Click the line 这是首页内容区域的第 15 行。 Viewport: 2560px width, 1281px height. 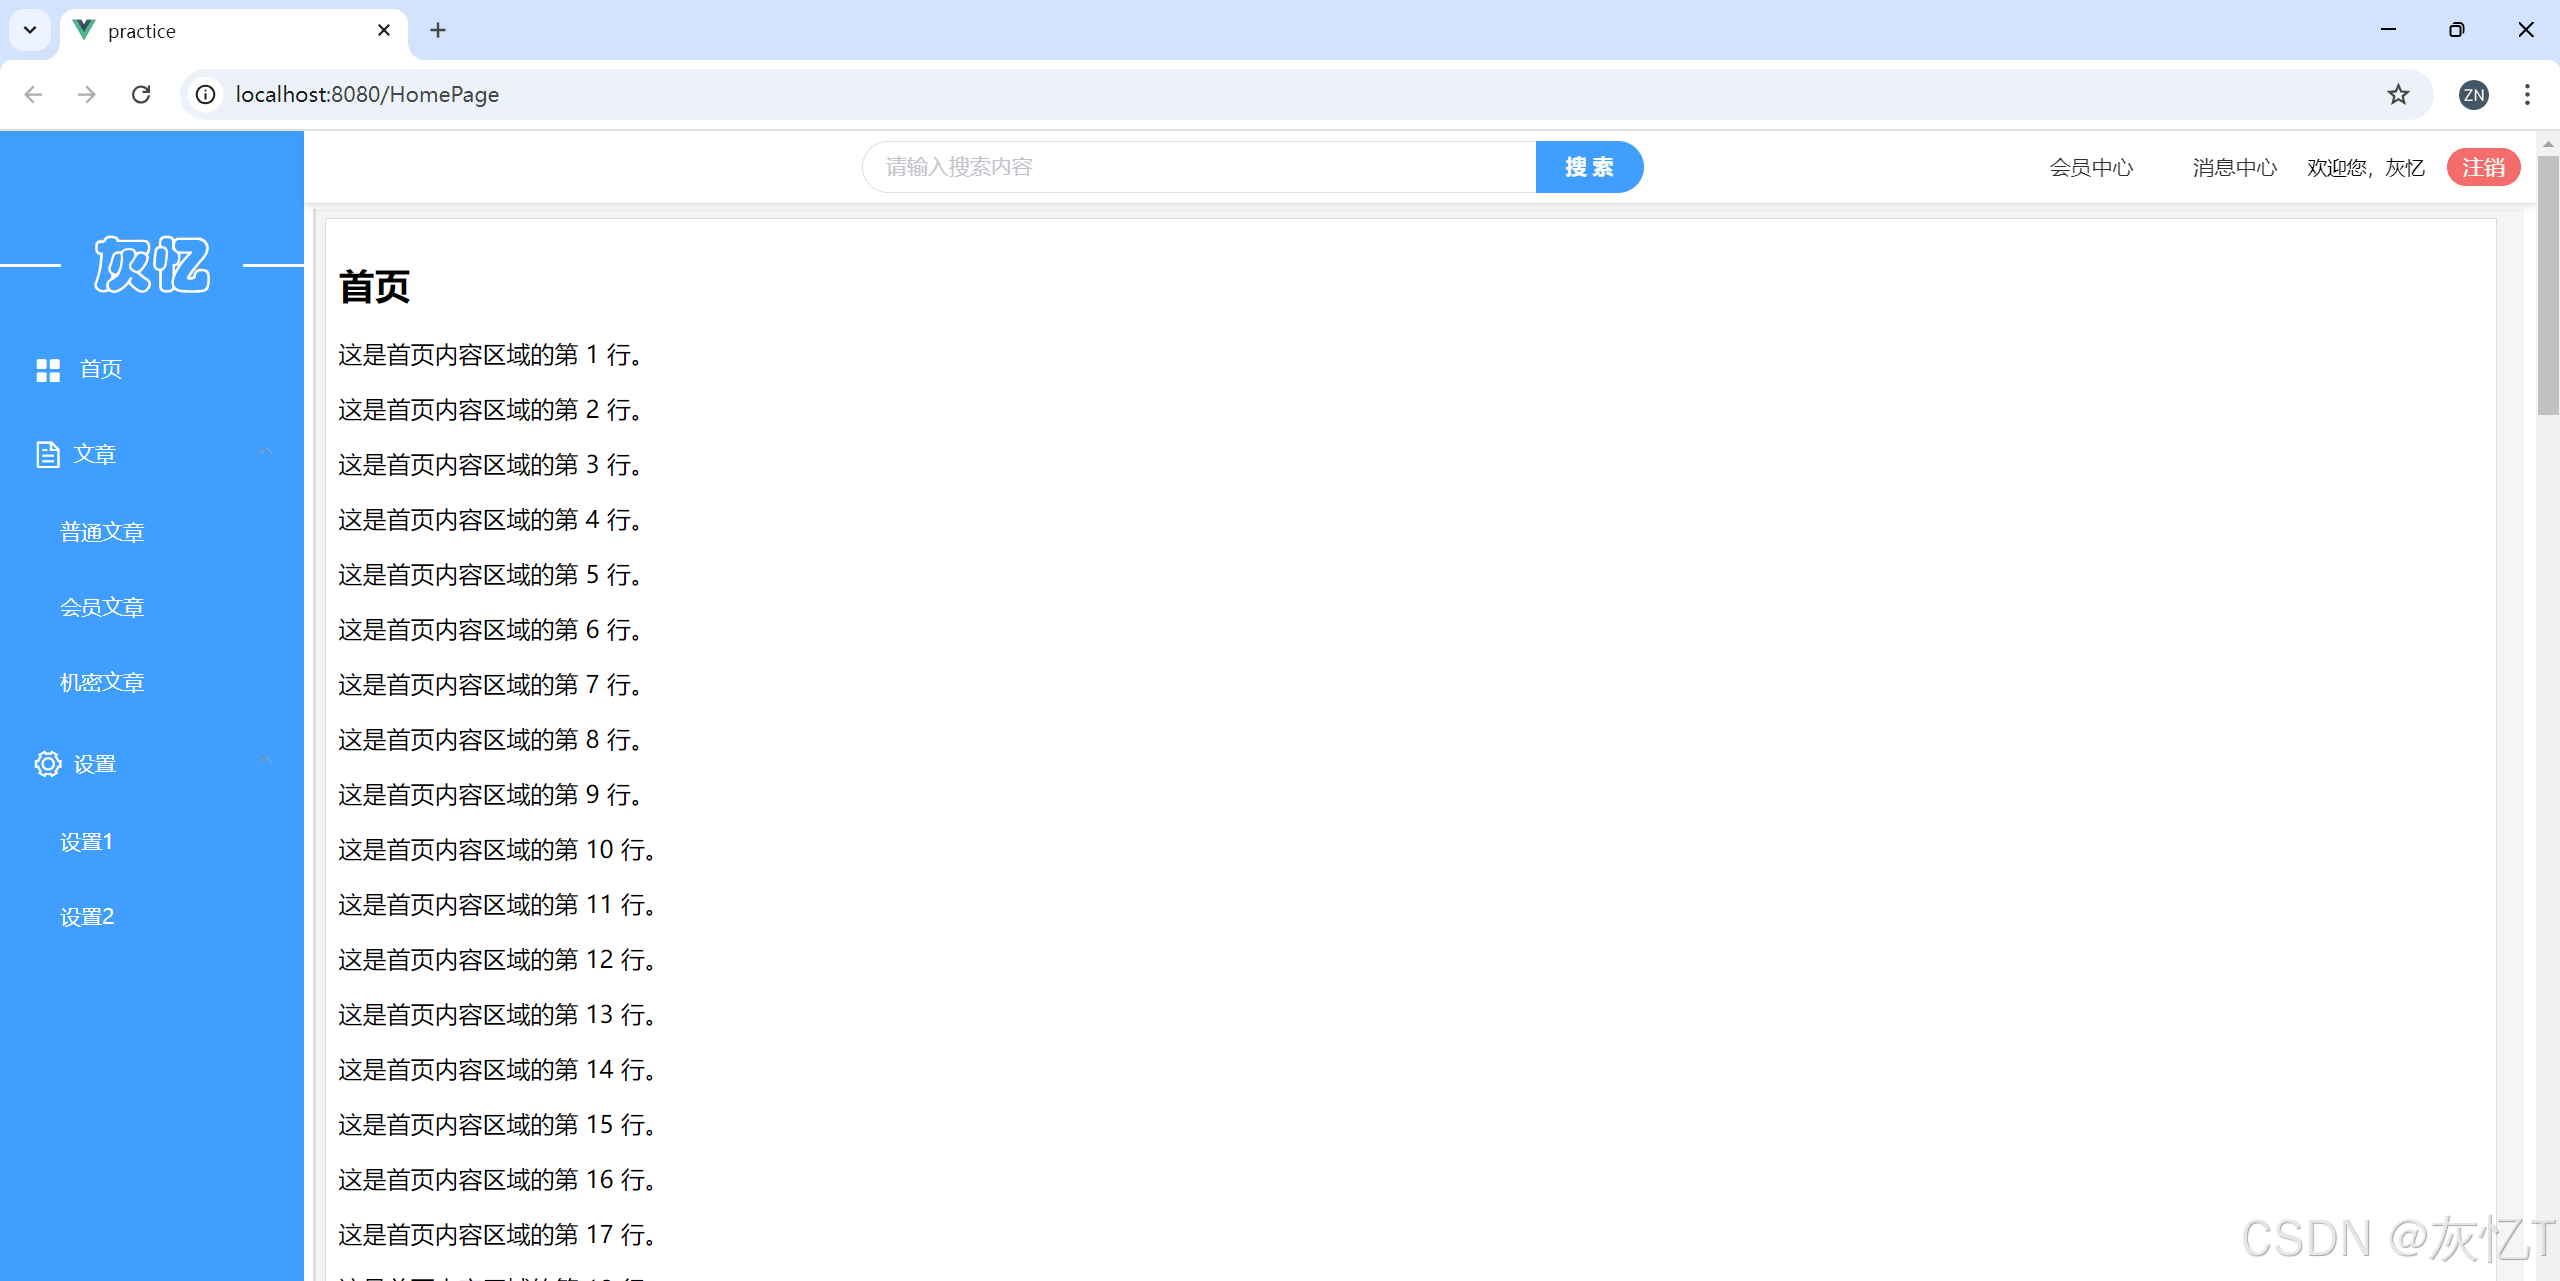click(497, 1125)
